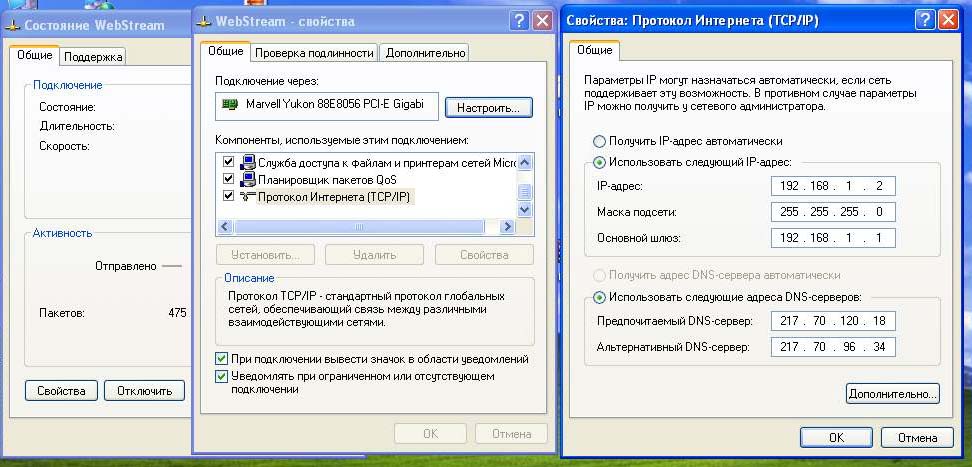Click the TCP/IP protocol icon in components list
972x467 pixels.
tap(247, 197)
